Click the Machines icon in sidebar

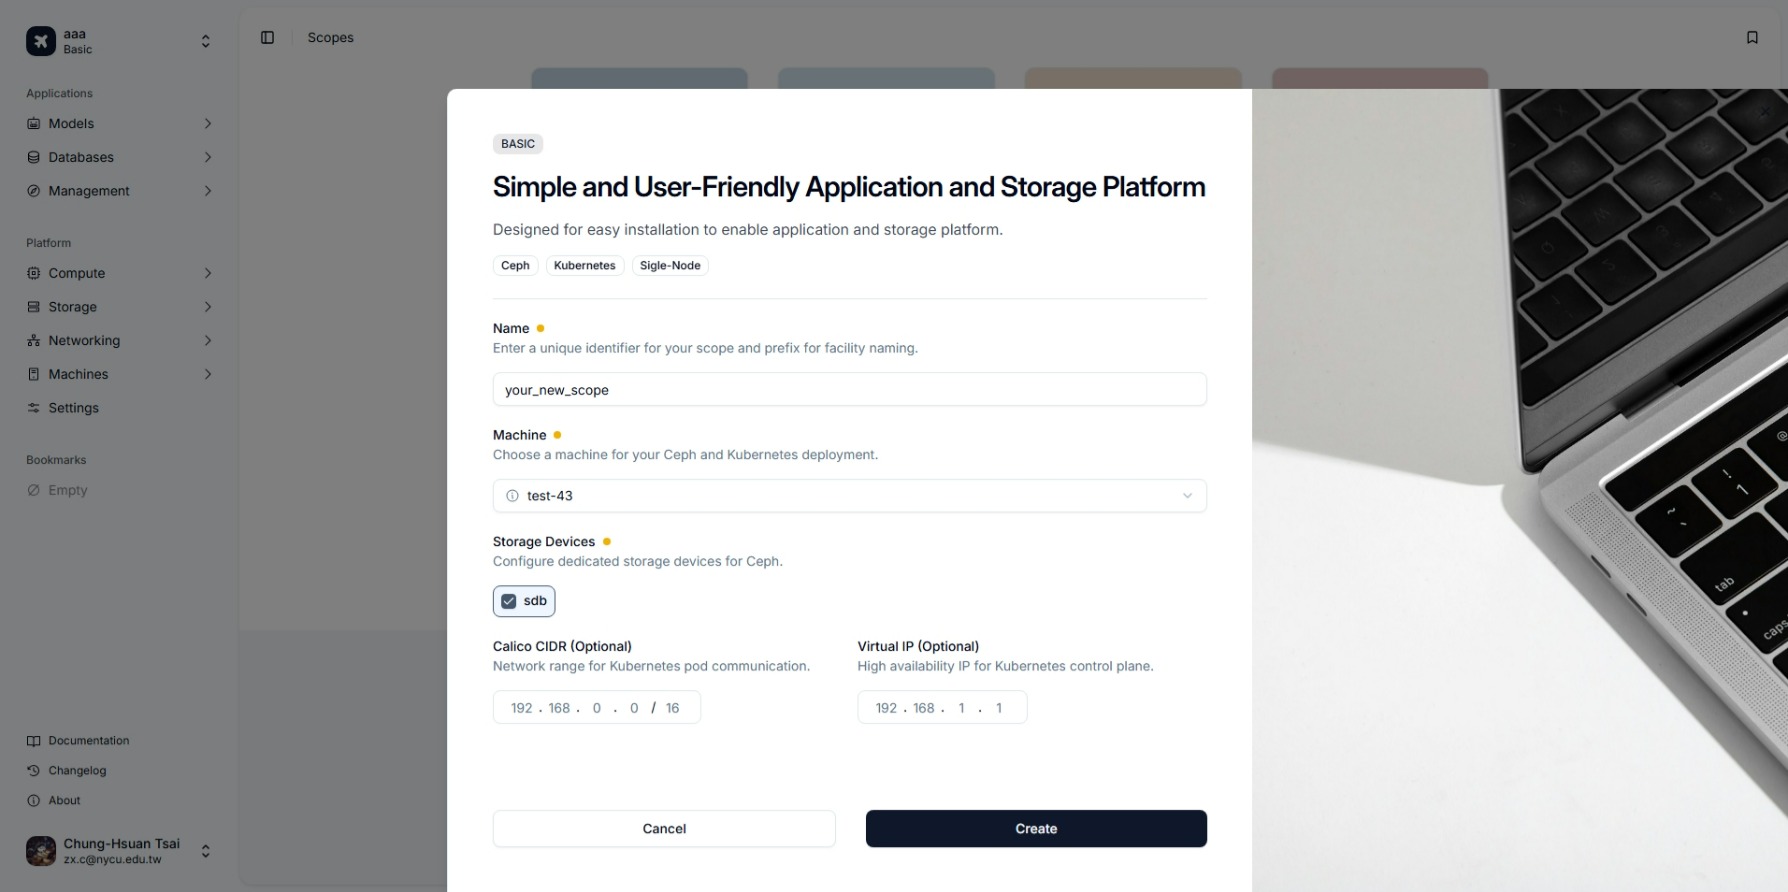(34, 374)
